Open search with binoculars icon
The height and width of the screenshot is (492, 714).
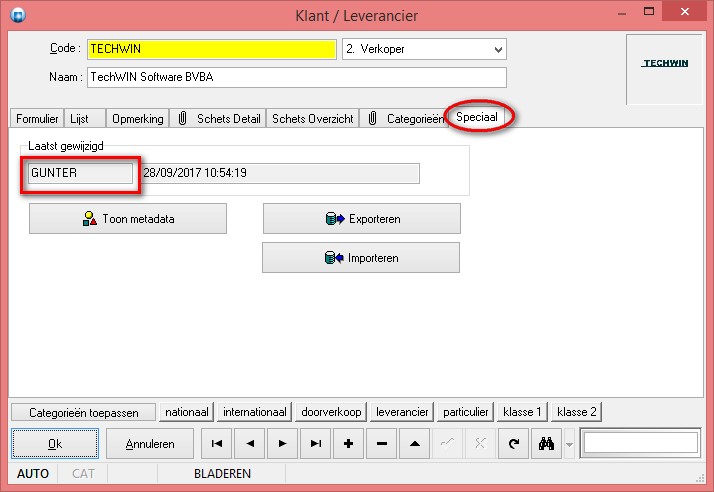[546, 443]
